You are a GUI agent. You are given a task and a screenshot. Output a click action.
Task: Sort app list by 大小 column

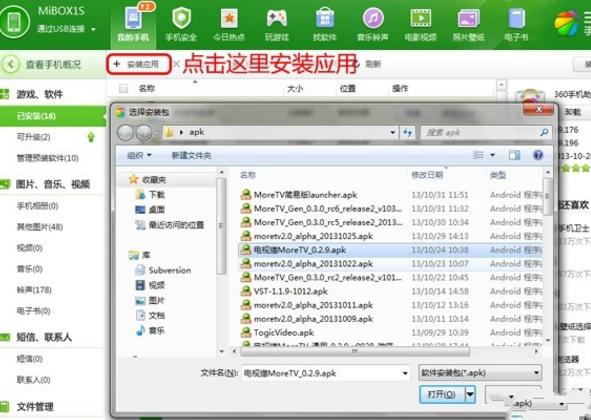click(x=295, y=89)
